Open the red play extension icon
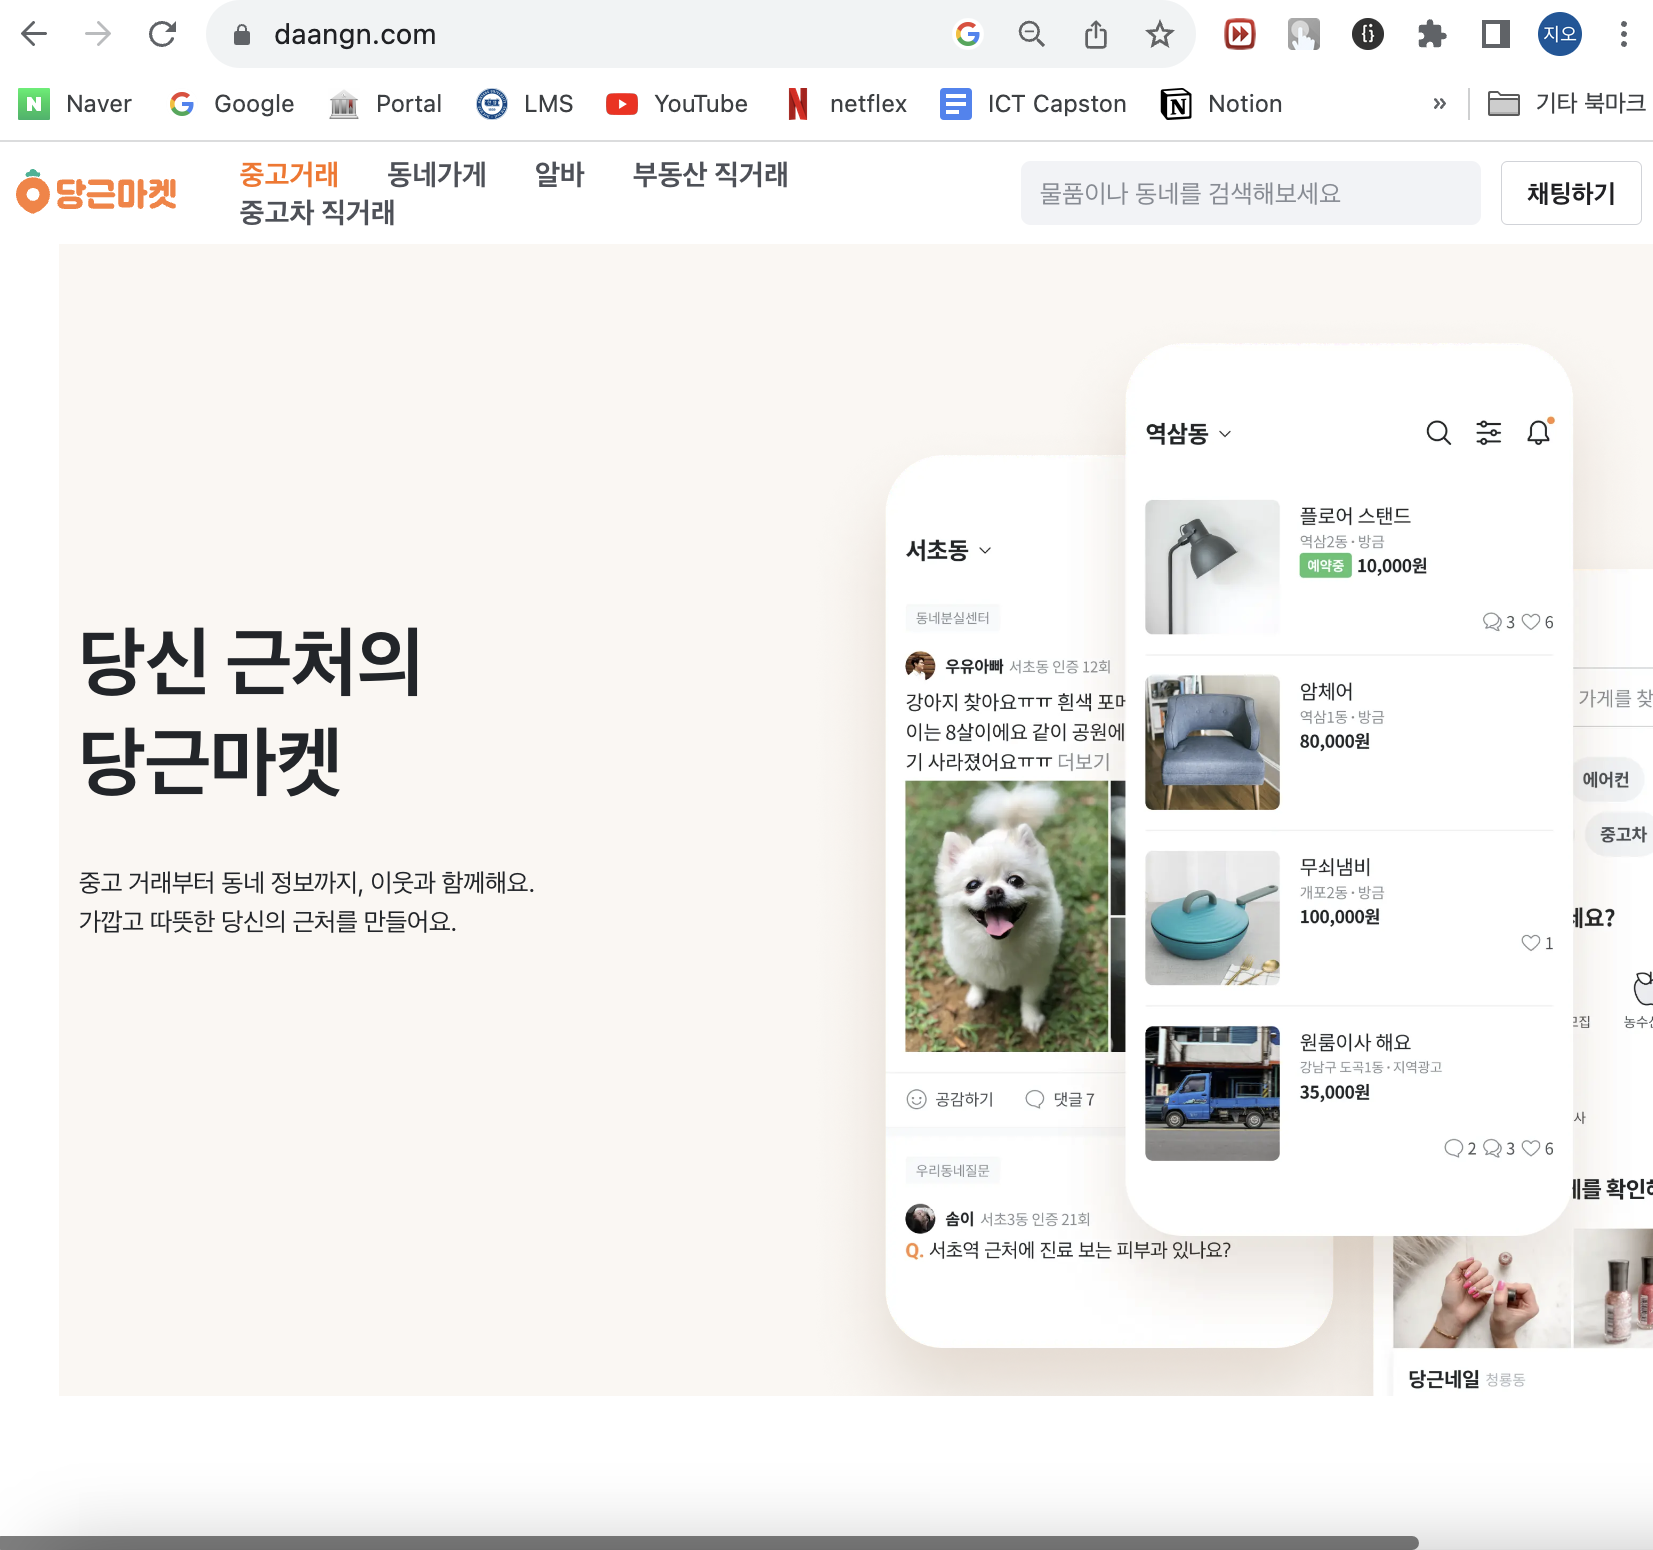Viewport: 1653px width, 1550px height. tap(1240, 34)
